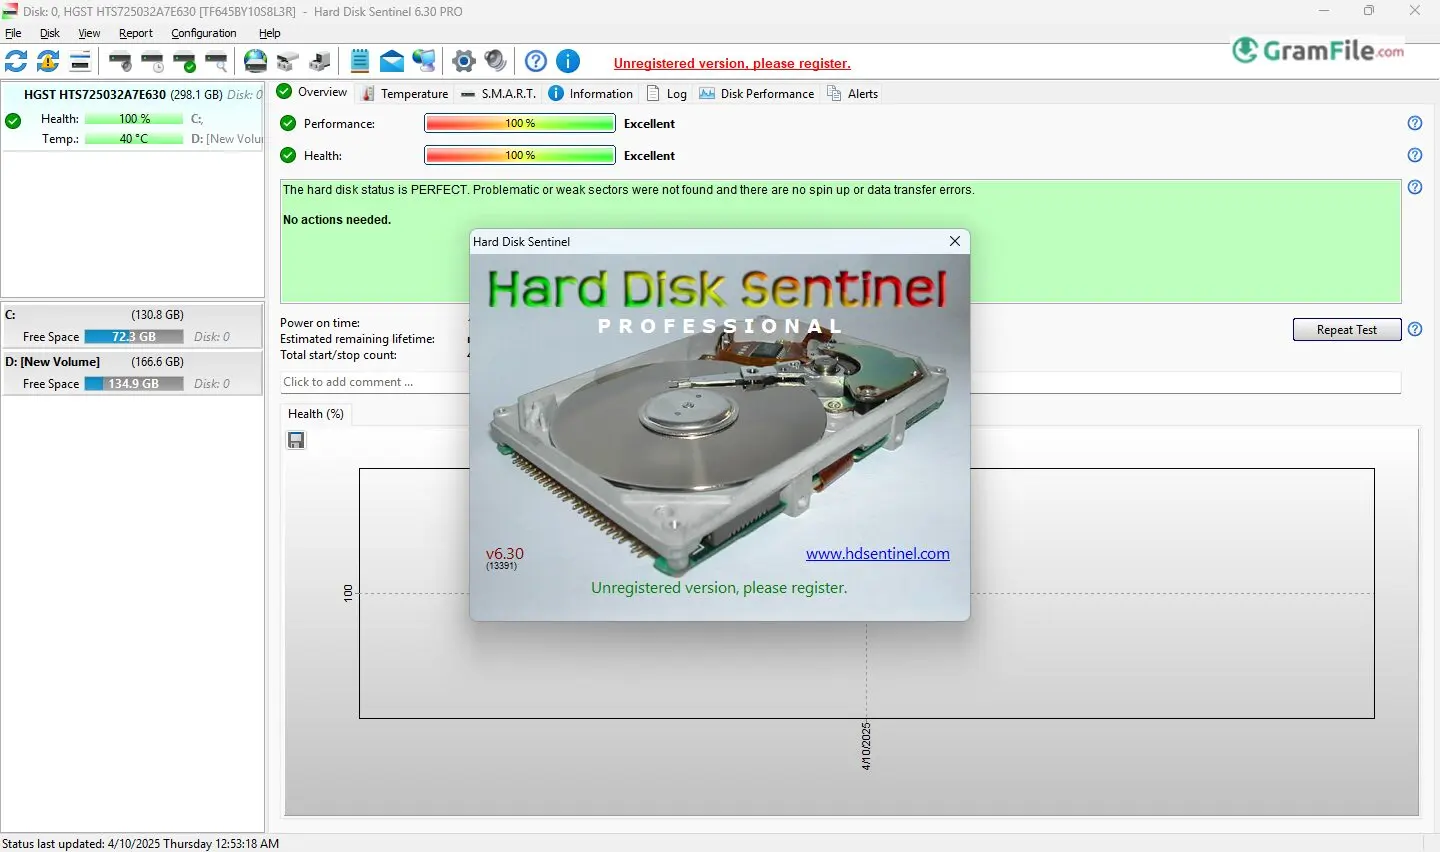
Task: Click the disk with clock toolbar icon
Action: coord(153,62)
